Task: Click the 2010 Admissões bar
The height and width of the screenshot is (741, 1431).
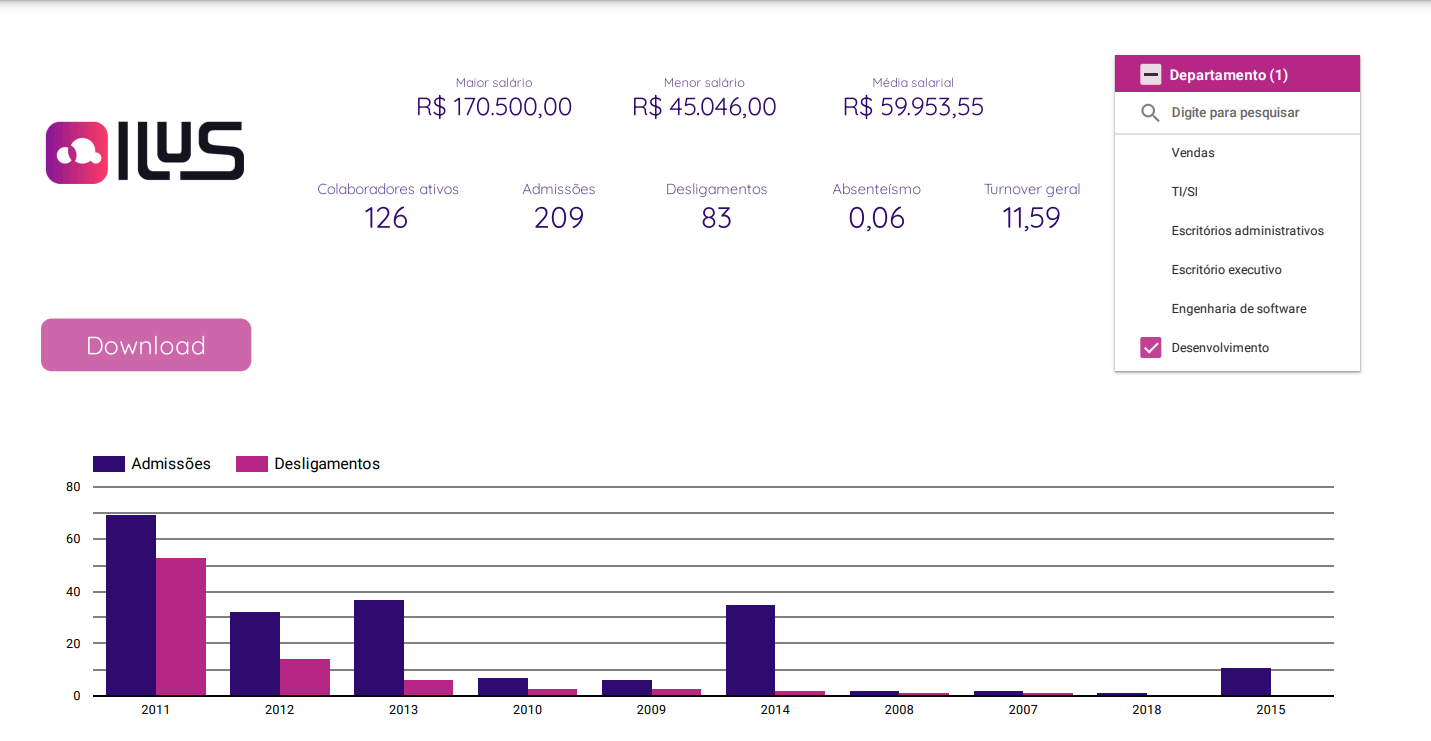Action: pos(503,687)
